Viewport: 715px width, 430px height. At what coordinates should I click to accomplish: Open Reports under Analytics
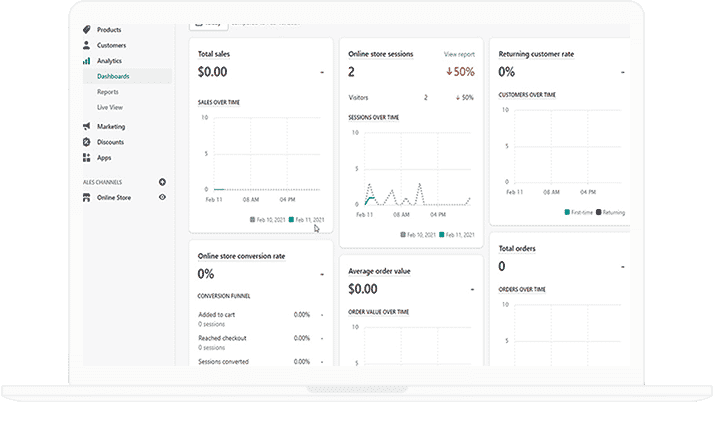pos(108,92)
